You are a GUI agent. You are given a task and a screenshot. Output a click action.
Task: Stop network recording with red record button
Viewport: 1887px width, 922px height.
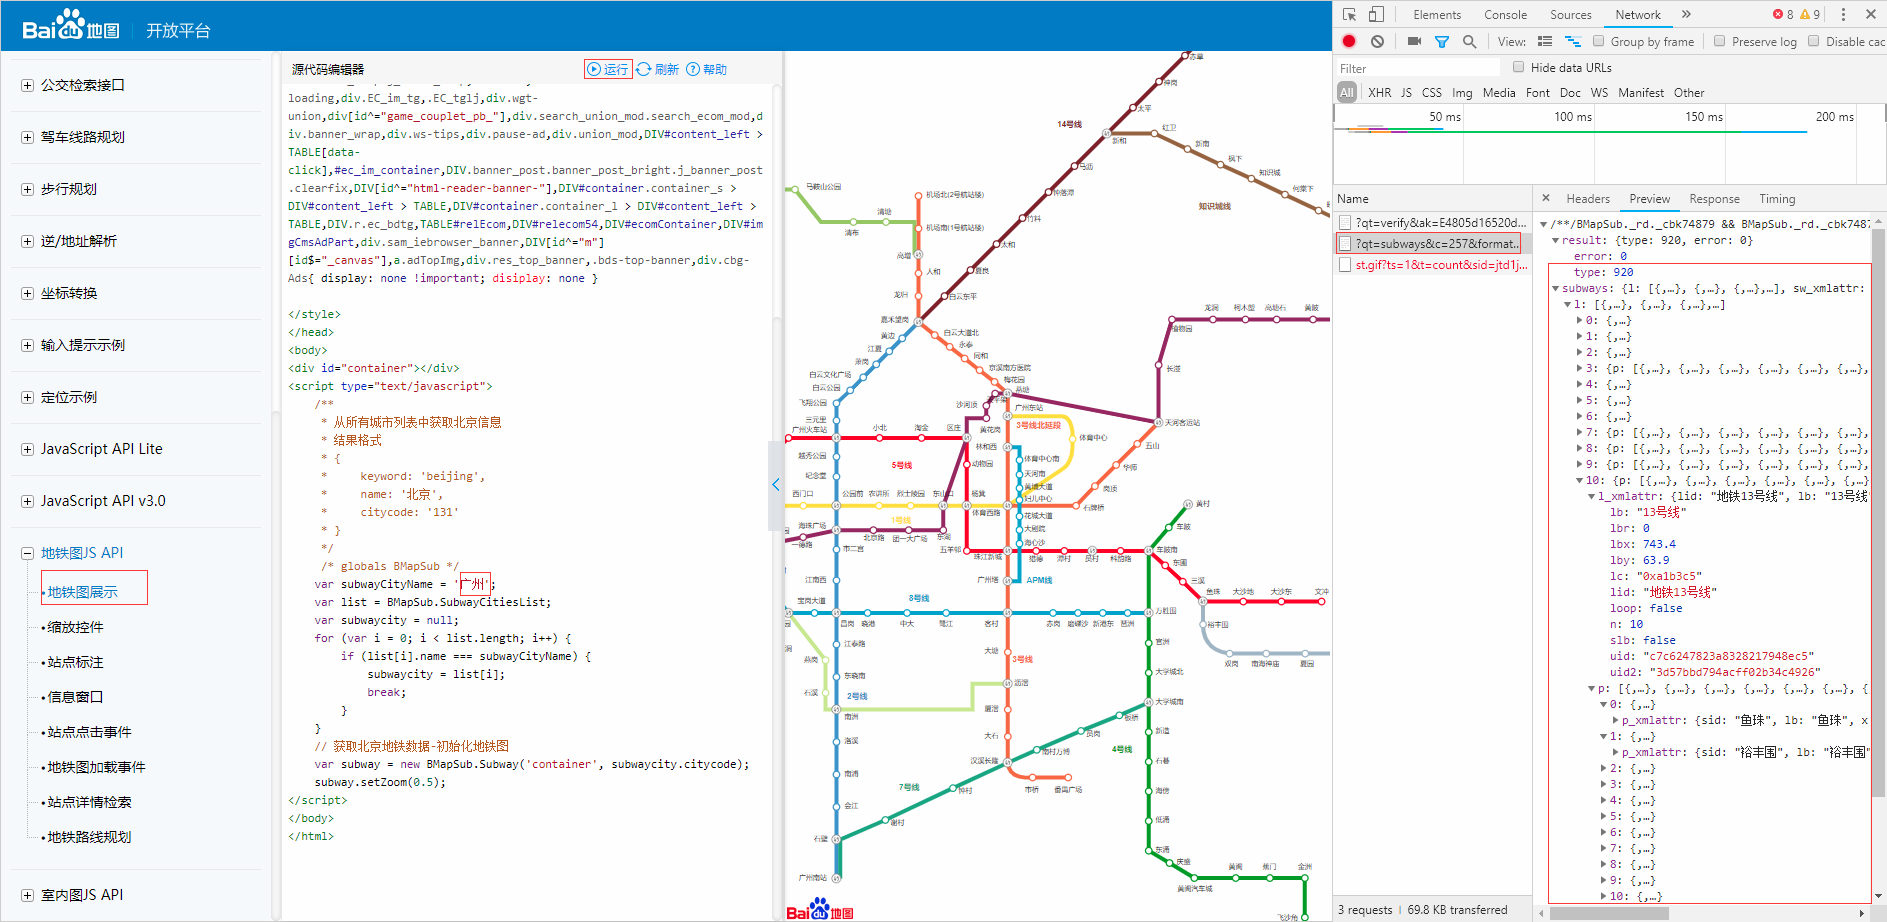1349,41
